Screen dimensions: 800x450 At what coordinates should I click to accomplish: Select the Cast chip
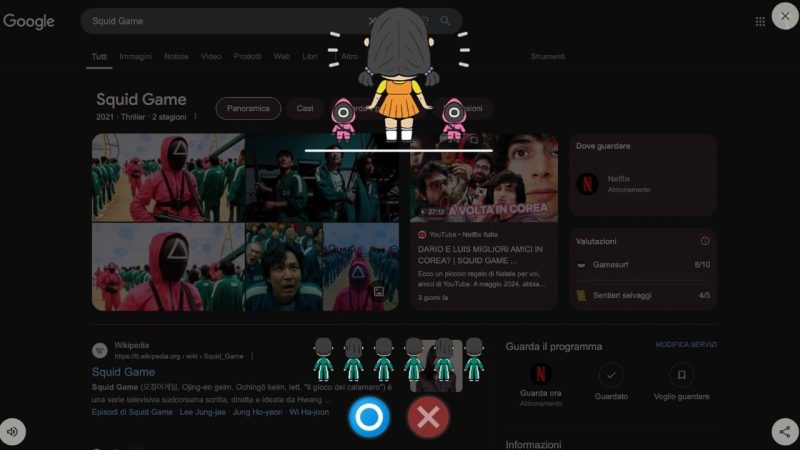pyautogui.click(x=305, y=108)
